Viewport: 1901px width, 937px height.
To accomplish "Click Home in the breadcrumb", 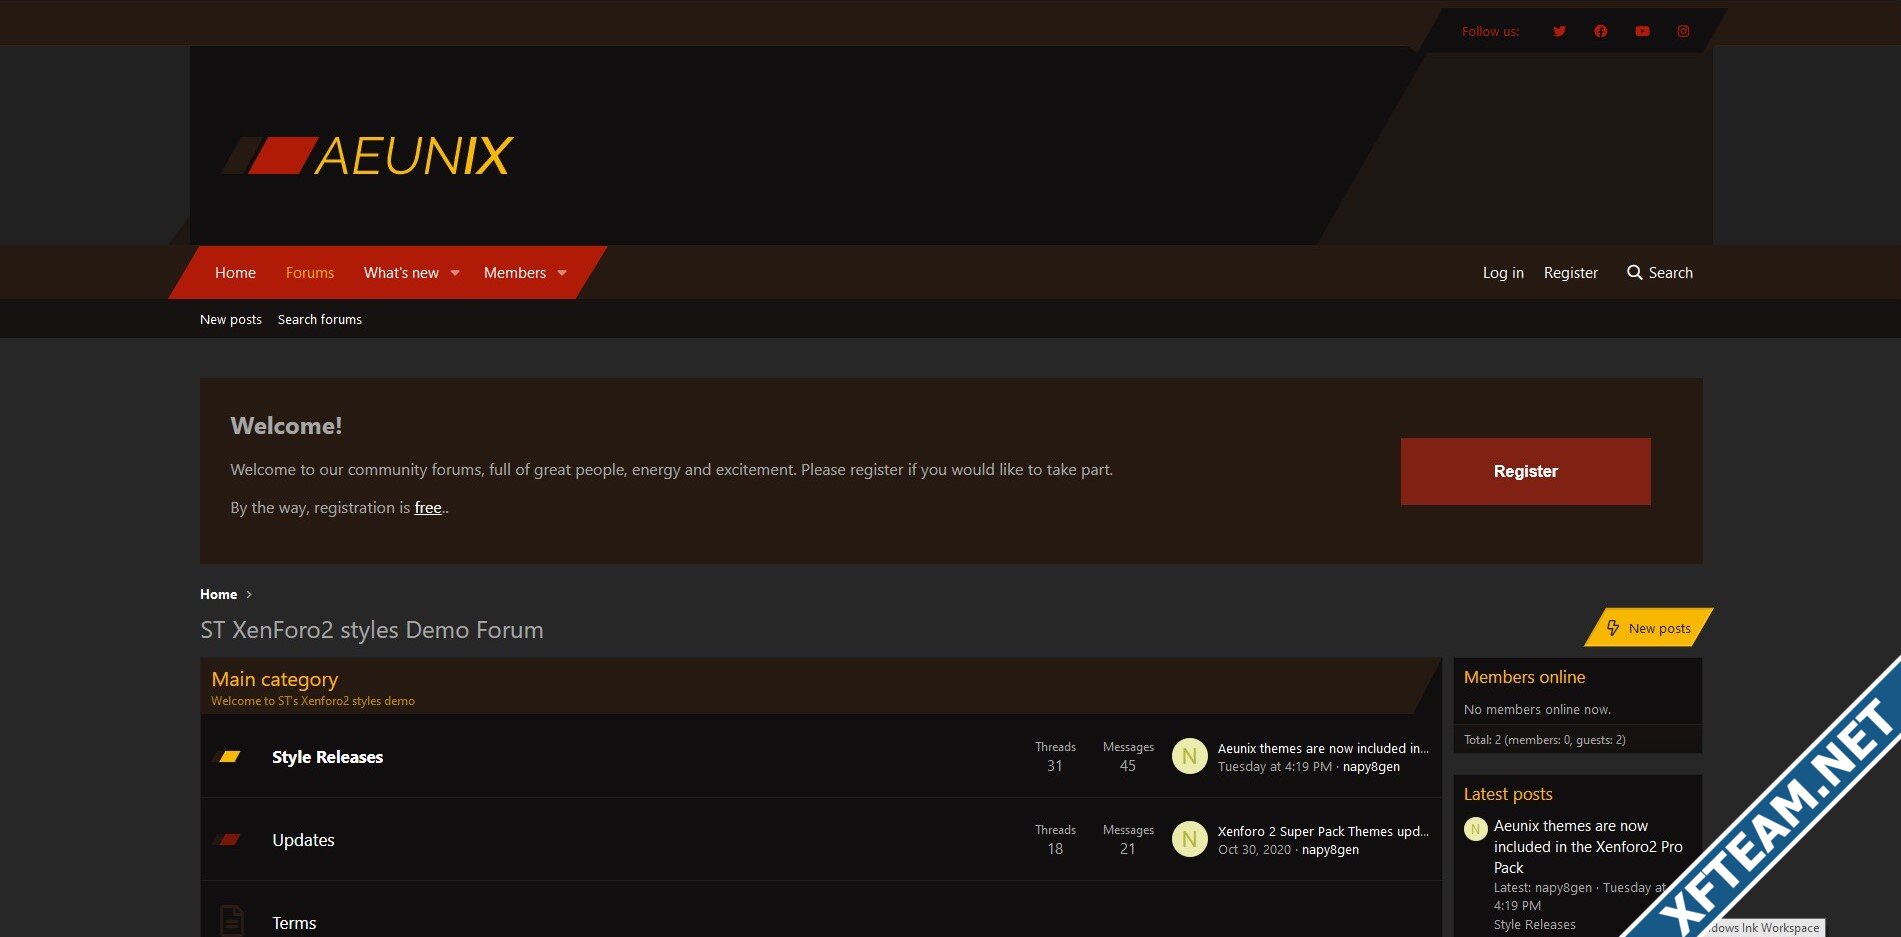I will coord(219,594).
